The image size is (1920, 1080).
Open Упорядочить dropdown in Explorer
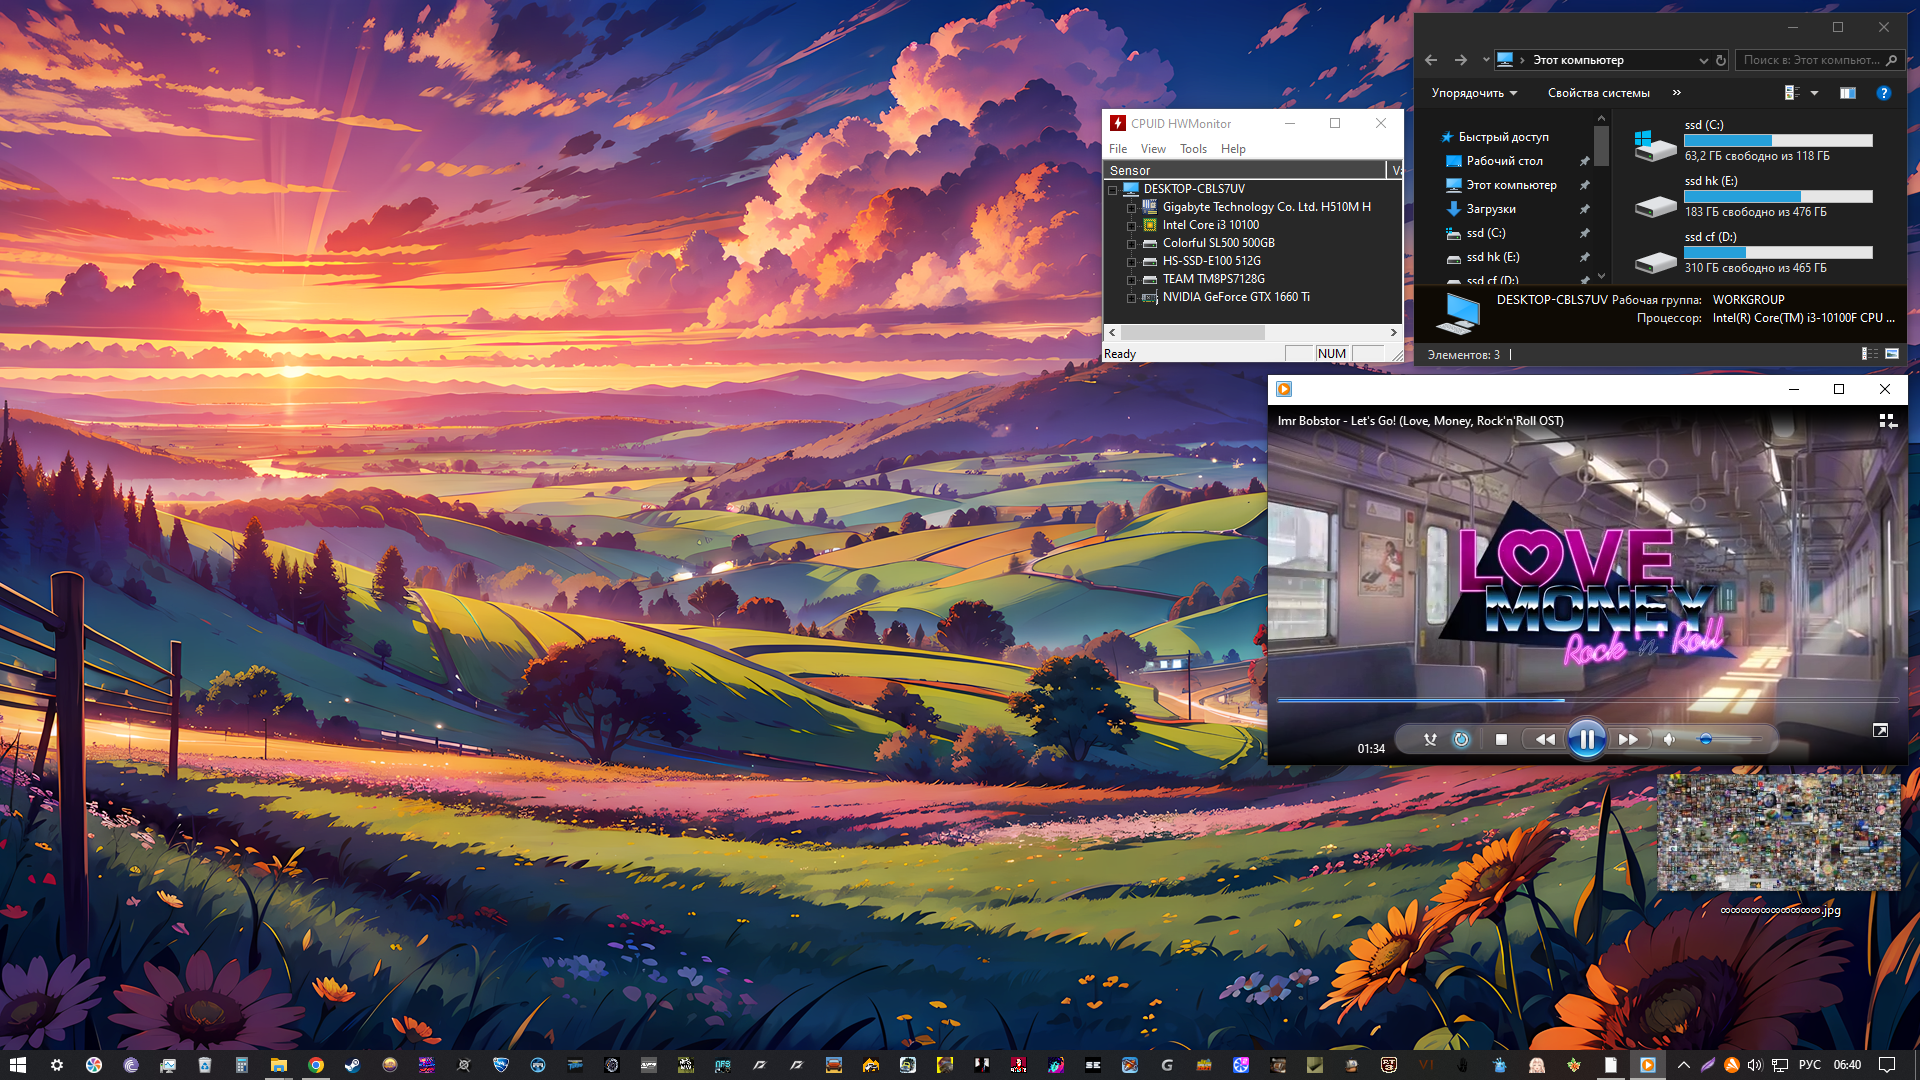click(x=1474, y=93)
